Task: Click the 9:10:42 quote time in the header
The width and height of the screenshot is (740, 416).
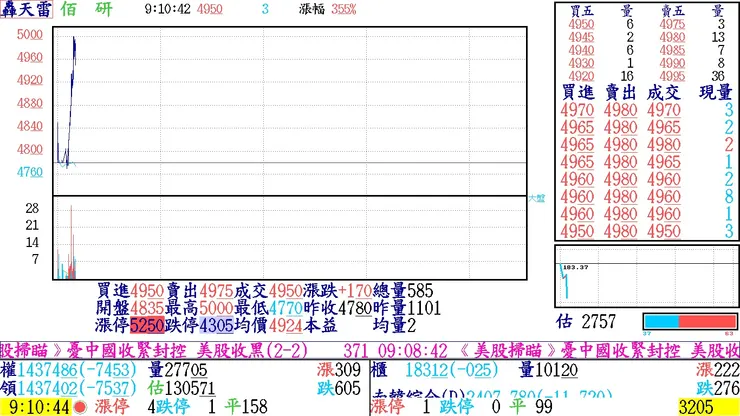Action: coord(168,9)
